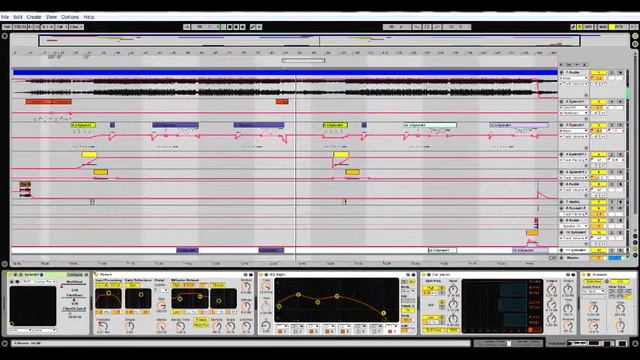The height and width of the screenshot is (360, 640).
Task: Open track 1 Audio's second automation control chooser
Action: pyautogui.click(x=575, y=84)
